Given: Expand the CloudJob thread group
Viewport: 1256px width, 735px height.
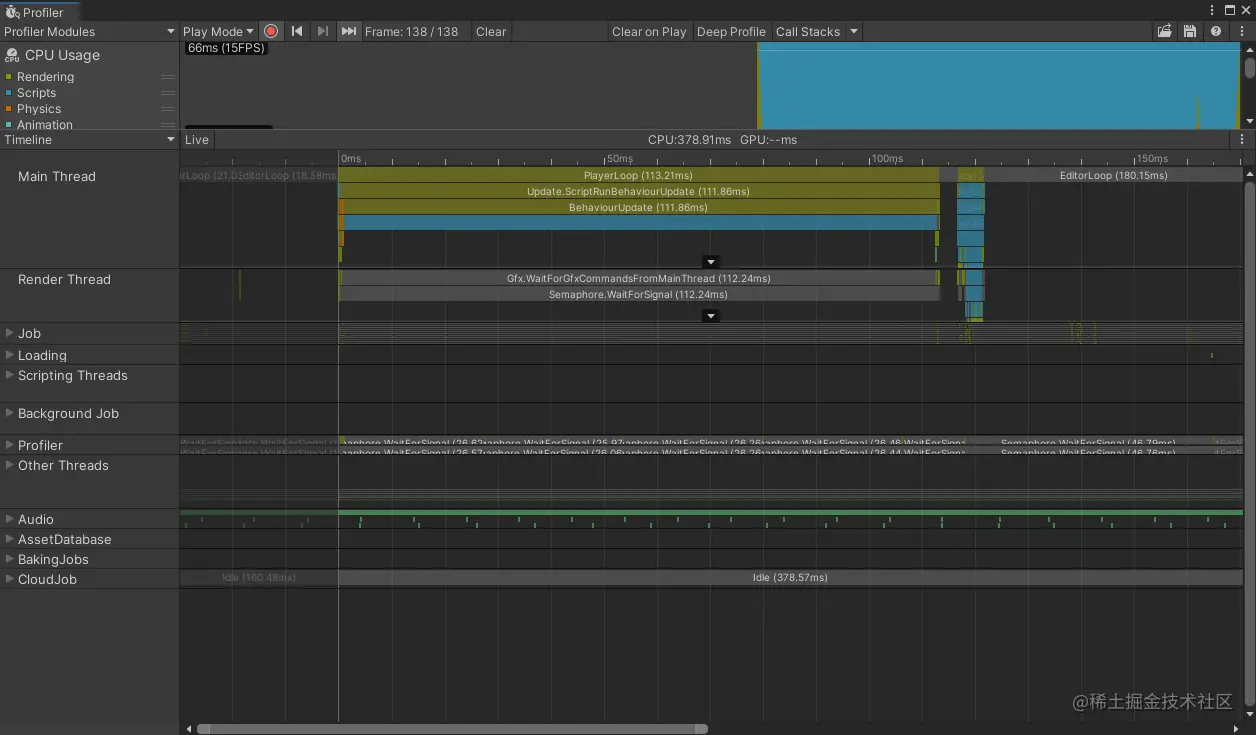Looking at the screenshot, I should pyautogui.click(x=9, y=579).
